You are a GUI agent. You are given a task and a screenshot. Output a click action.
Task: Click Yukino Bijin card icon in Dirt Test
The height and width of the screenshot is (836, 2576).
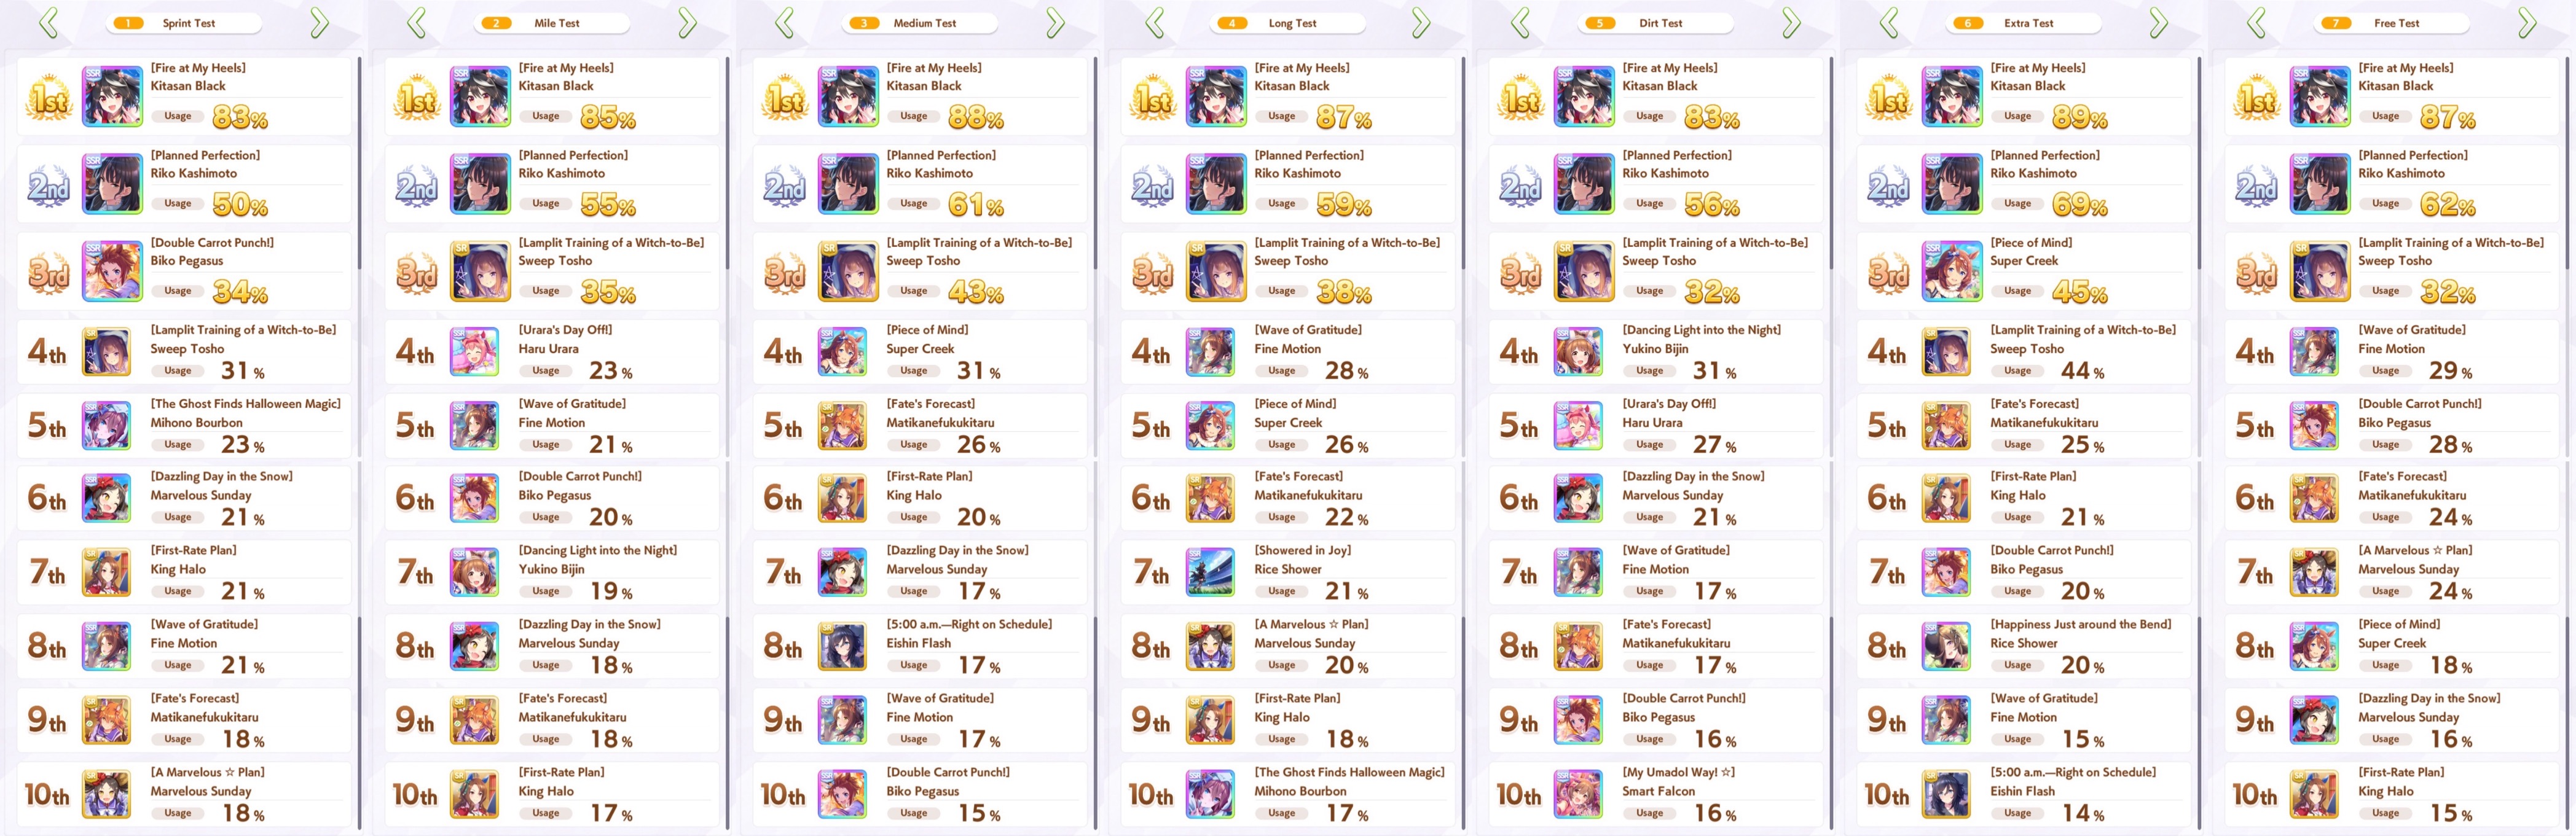pyautogui.click(x=1578, y=351)
